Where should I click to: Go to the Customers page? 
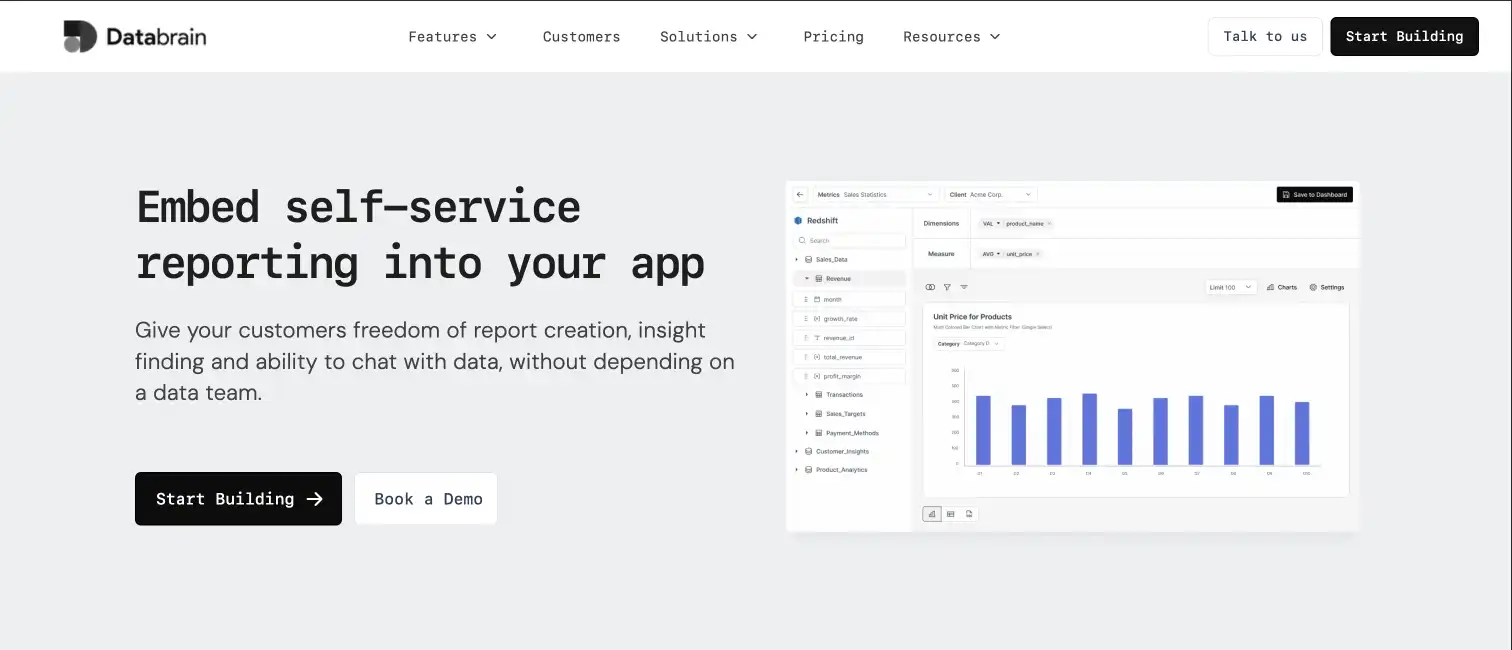(581, 37)
